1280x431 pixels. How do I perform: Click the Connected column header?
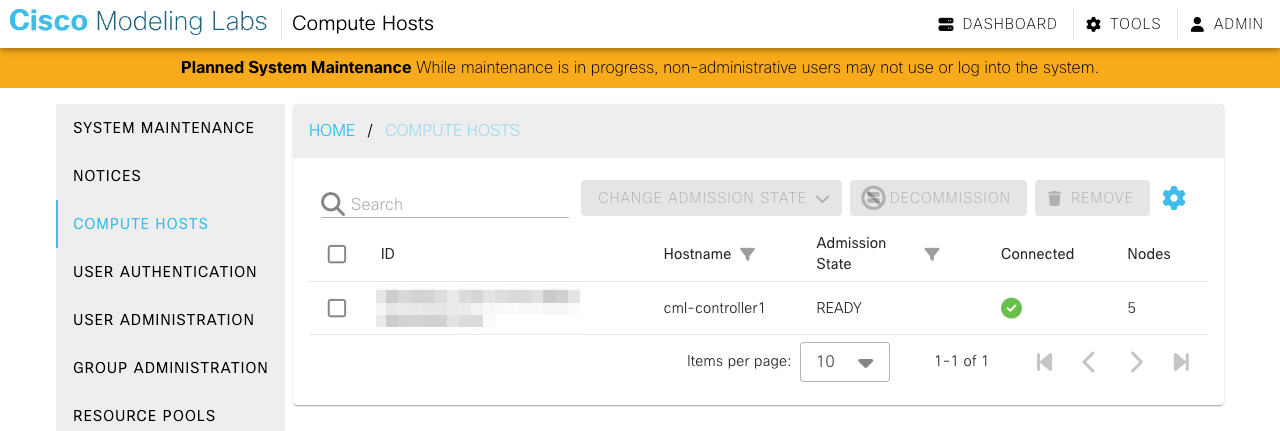tap(1037, 254)
